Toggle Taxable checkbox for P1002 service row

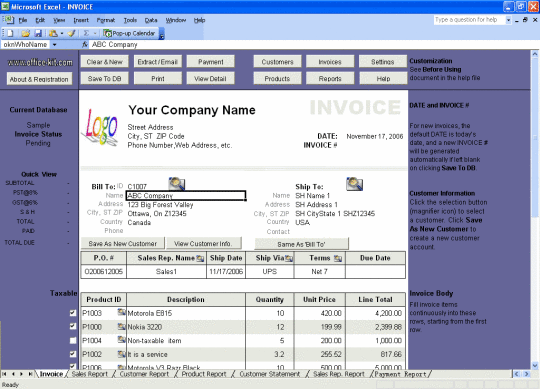pos(73,354)
